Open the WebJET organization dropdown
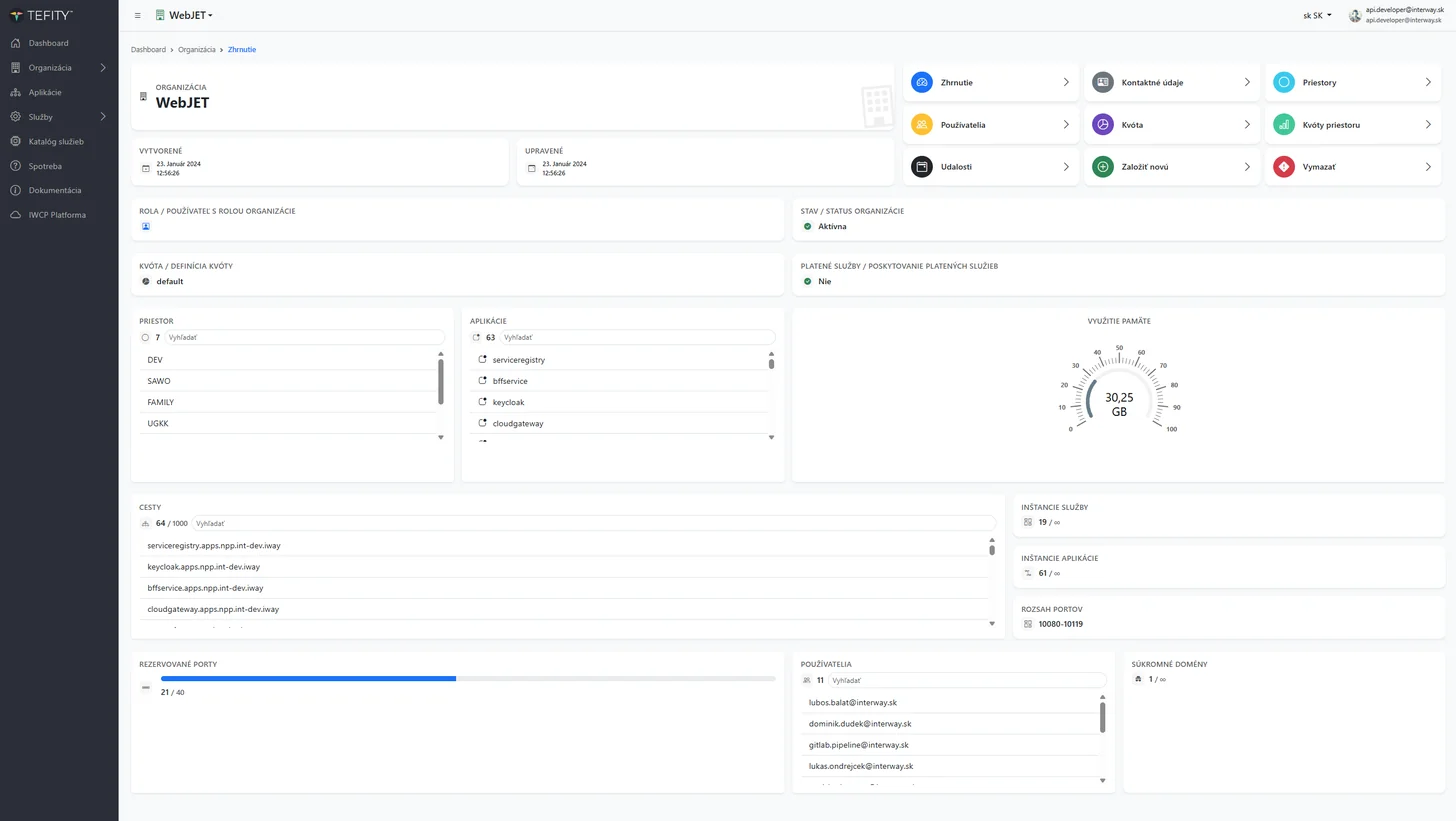 click(184, 16)
